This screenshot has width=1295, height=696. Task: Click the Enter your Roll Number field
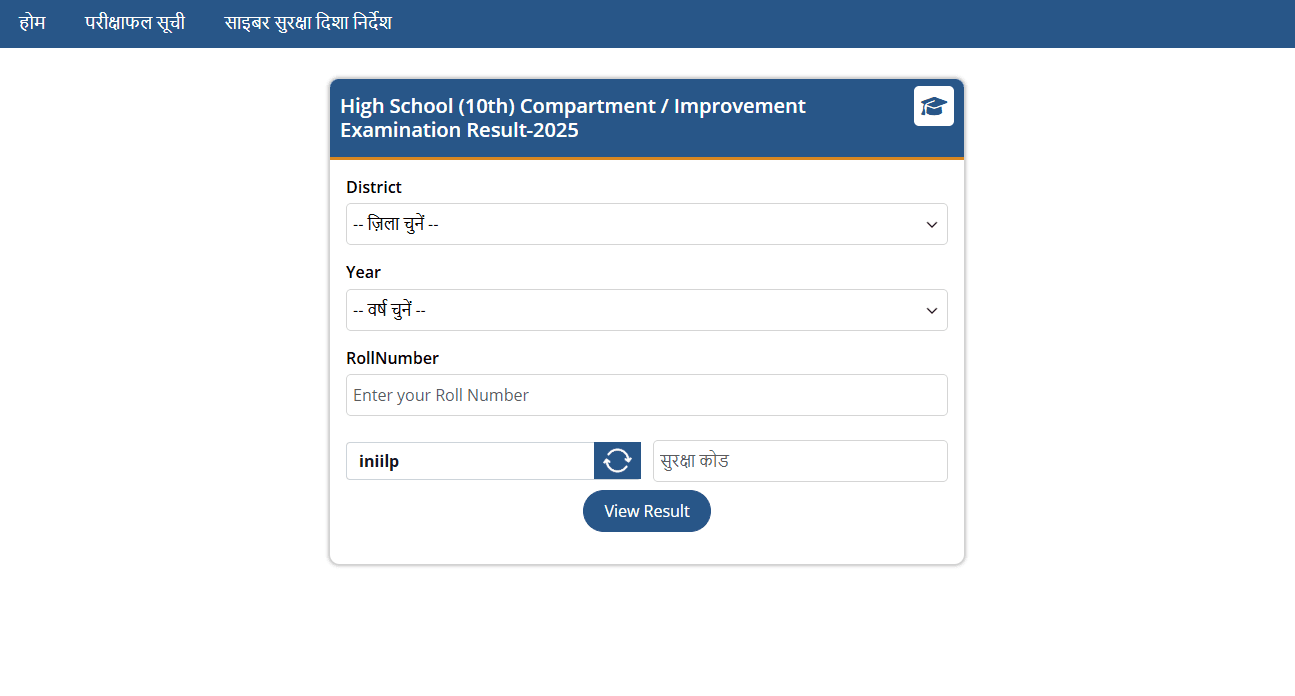[646, 395]
